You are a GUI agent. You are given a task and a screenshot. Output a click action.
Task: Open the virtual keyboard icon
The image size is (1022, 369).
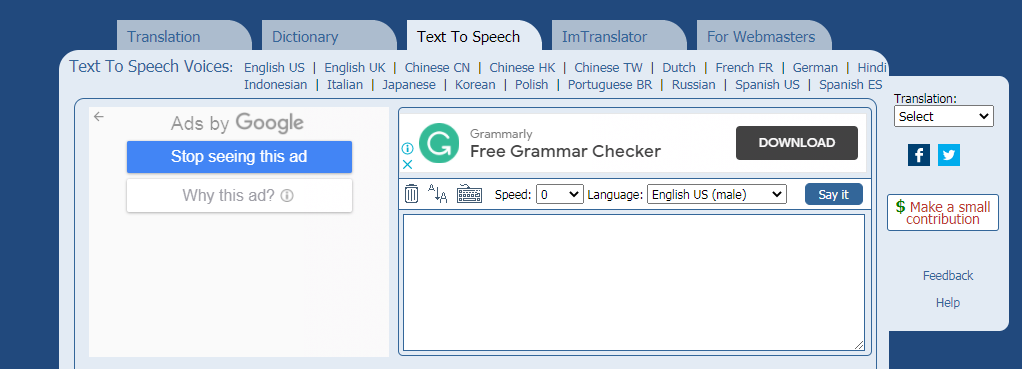(469, 194)
